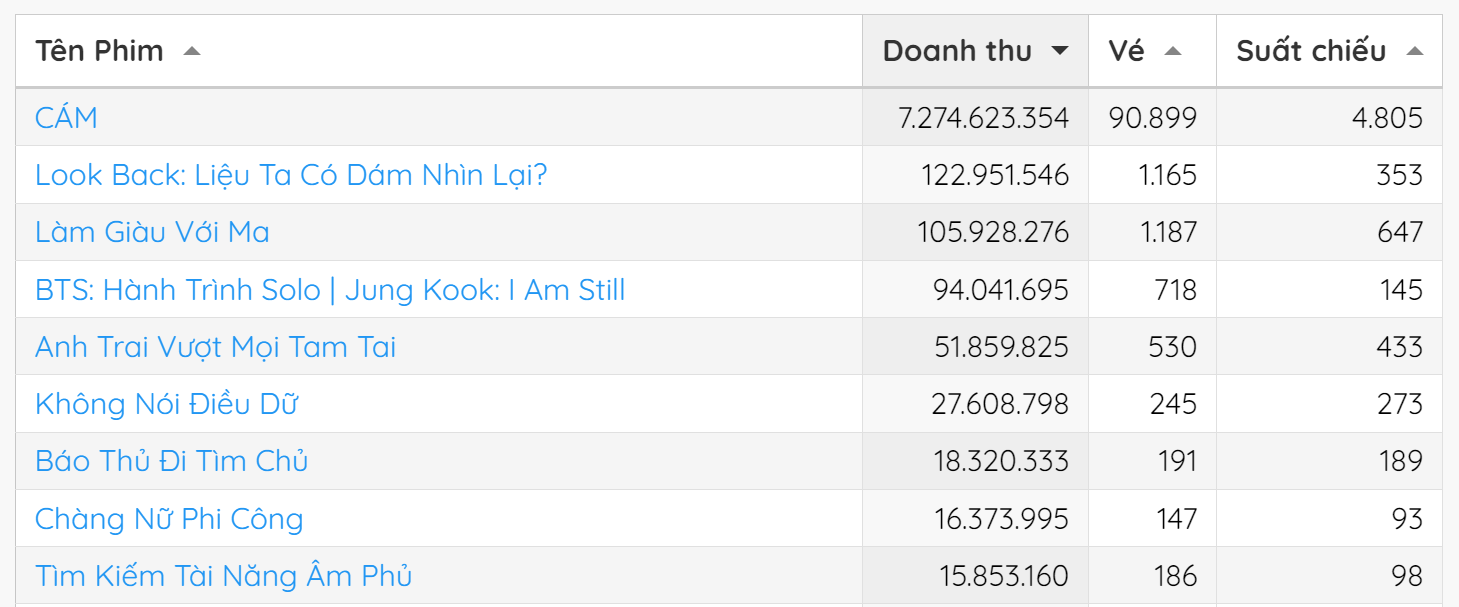
Task: Open BTS: Hành Trình Solo | Jung Kook: I Am Still
Action: coord(330,289)
